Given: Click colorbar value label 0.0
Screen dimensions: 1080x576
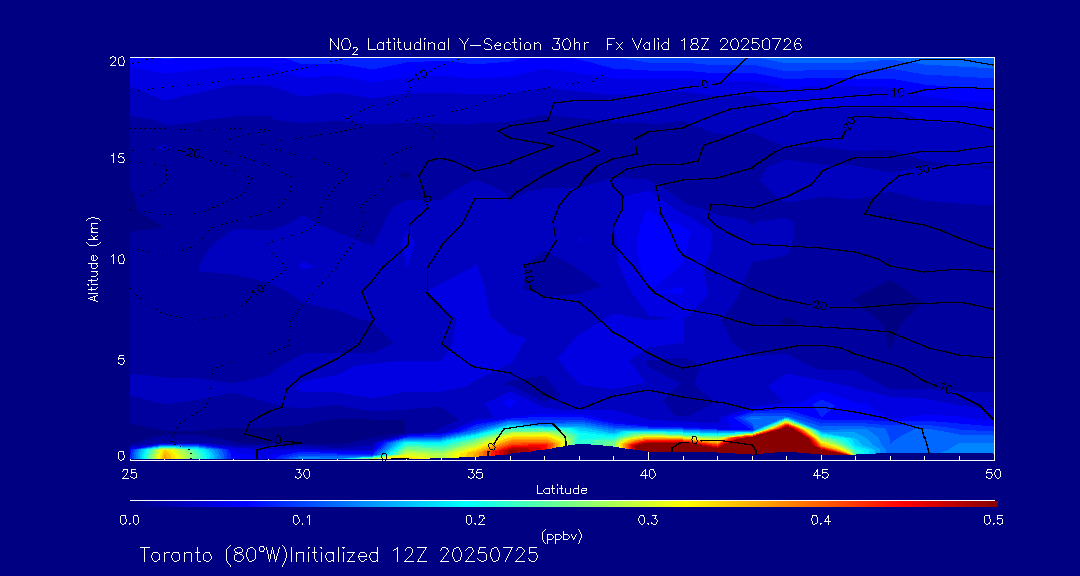Looking at the screenshot, I should click(x=130, y=520).
